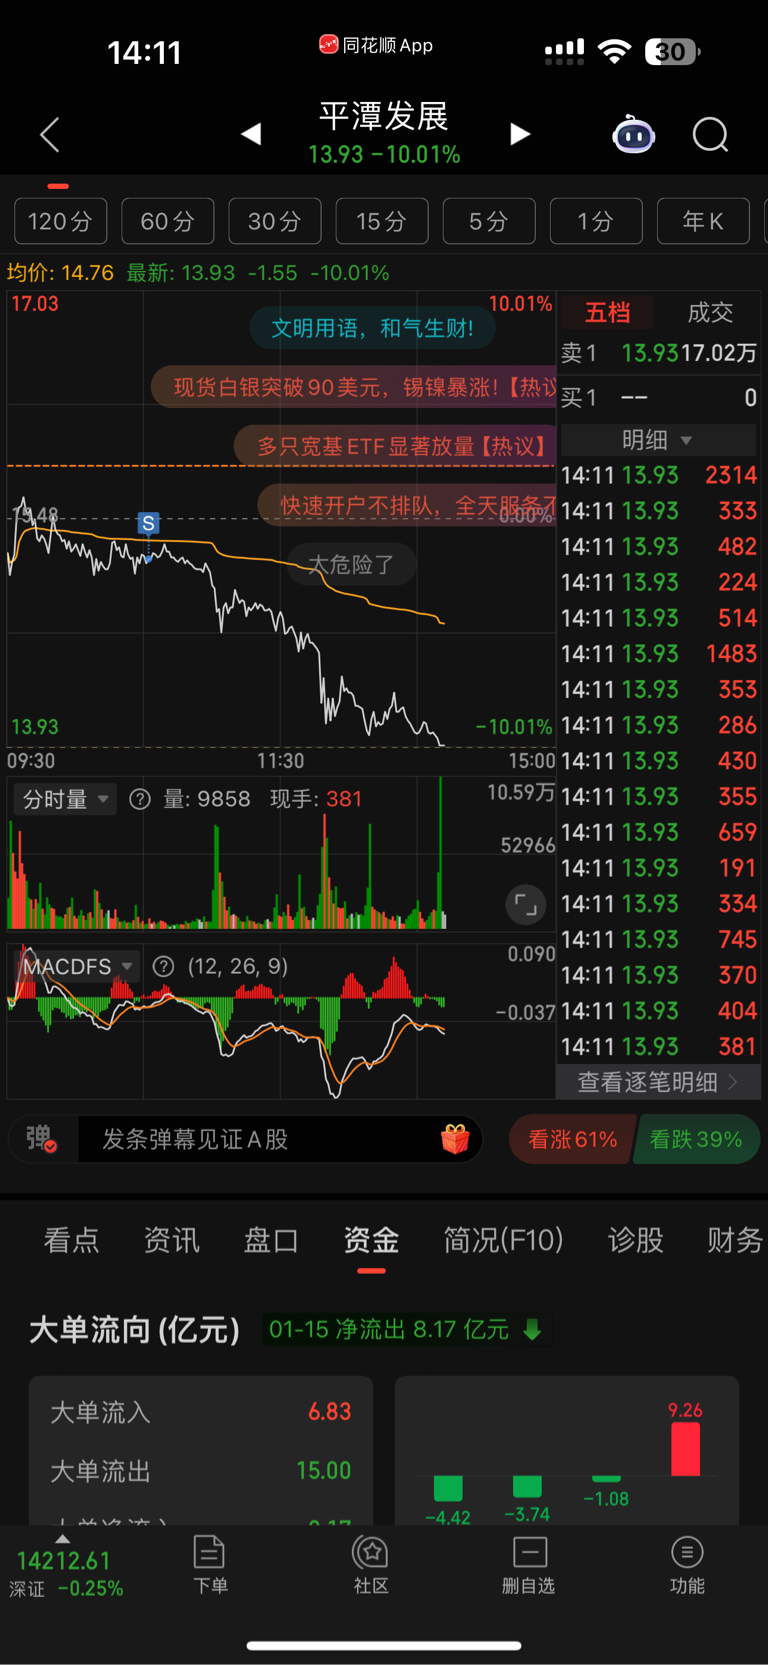Vote 看跌 39% bearish
768x1665 pixels.
[696, 1139]
